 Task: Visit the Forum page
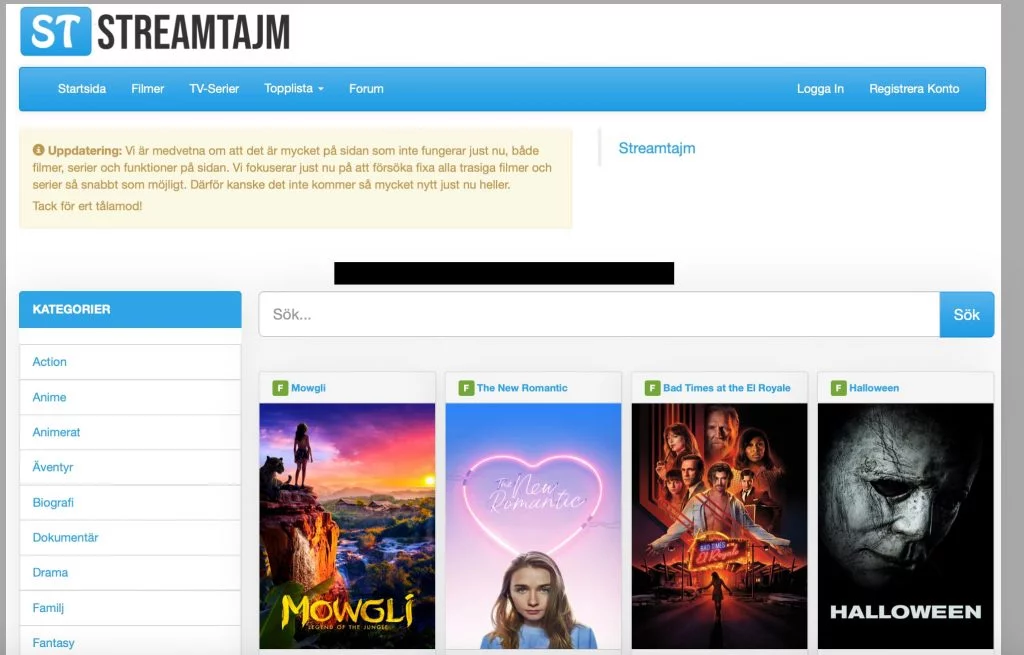[x=366, y=89]
